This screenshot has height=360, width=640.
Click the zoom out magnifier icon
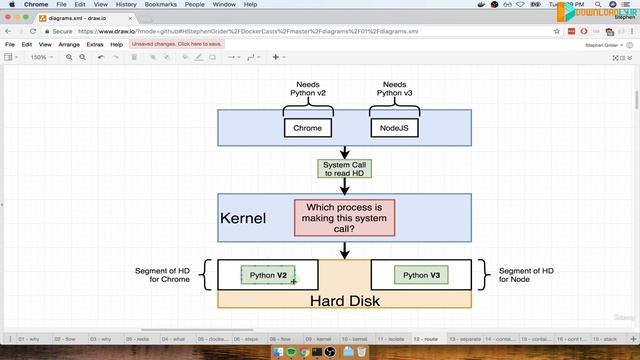[82, 58]
